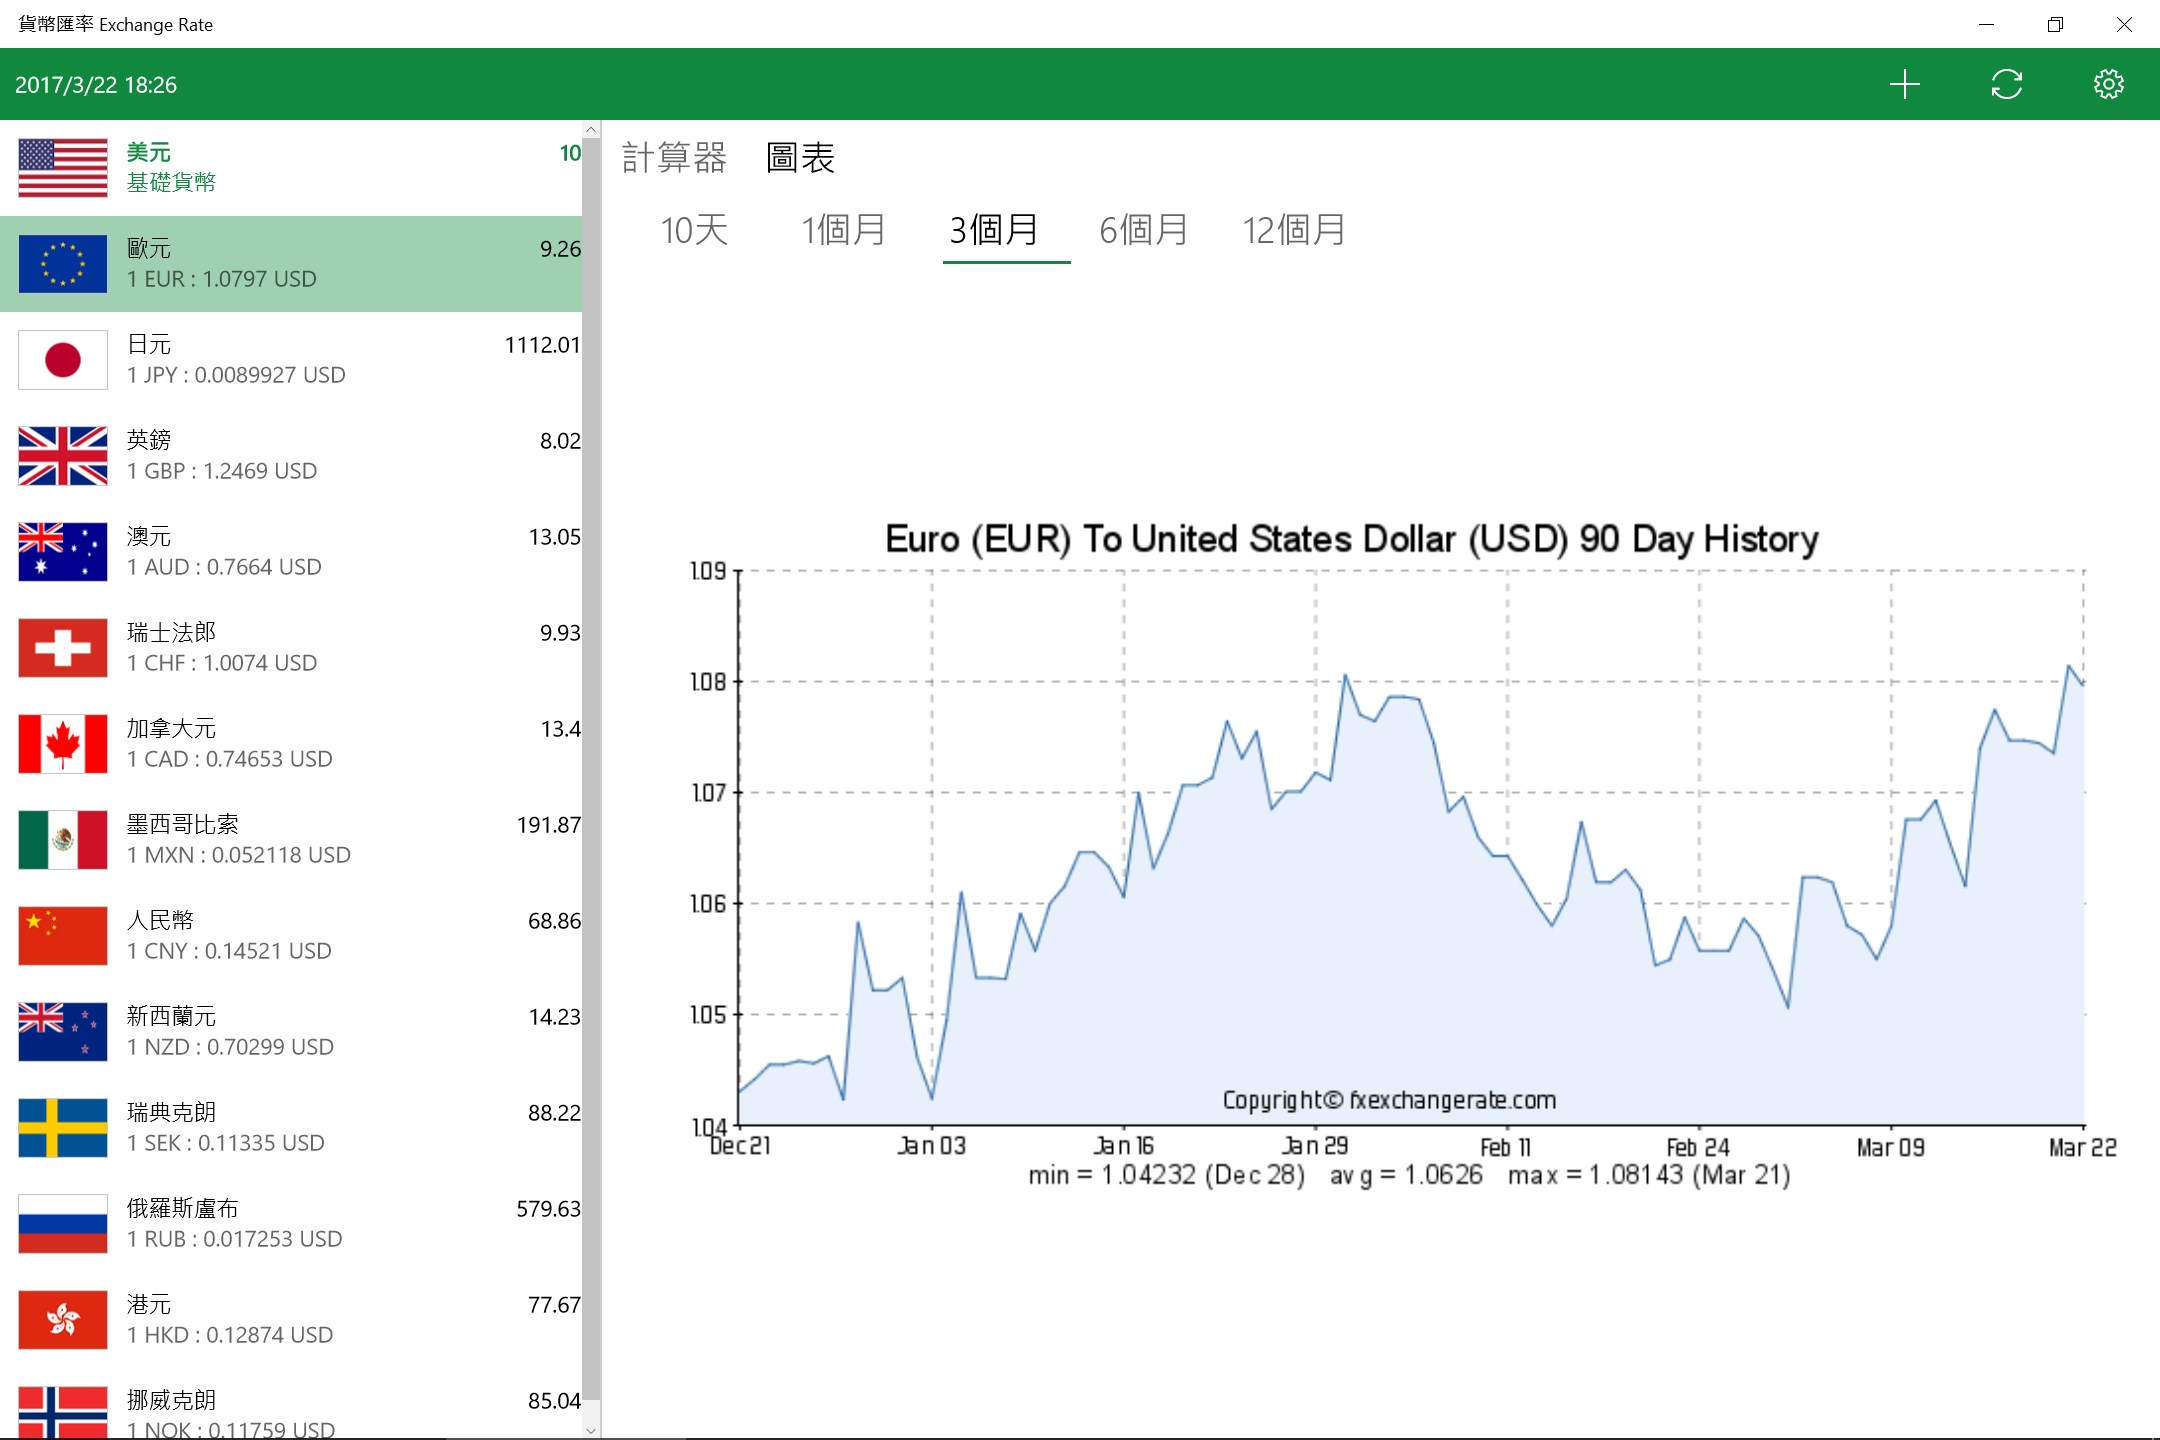Open the settings gear
Image resolution: width=2160 pixels, height=1440 pixels.
click(x=2108, y=84)
